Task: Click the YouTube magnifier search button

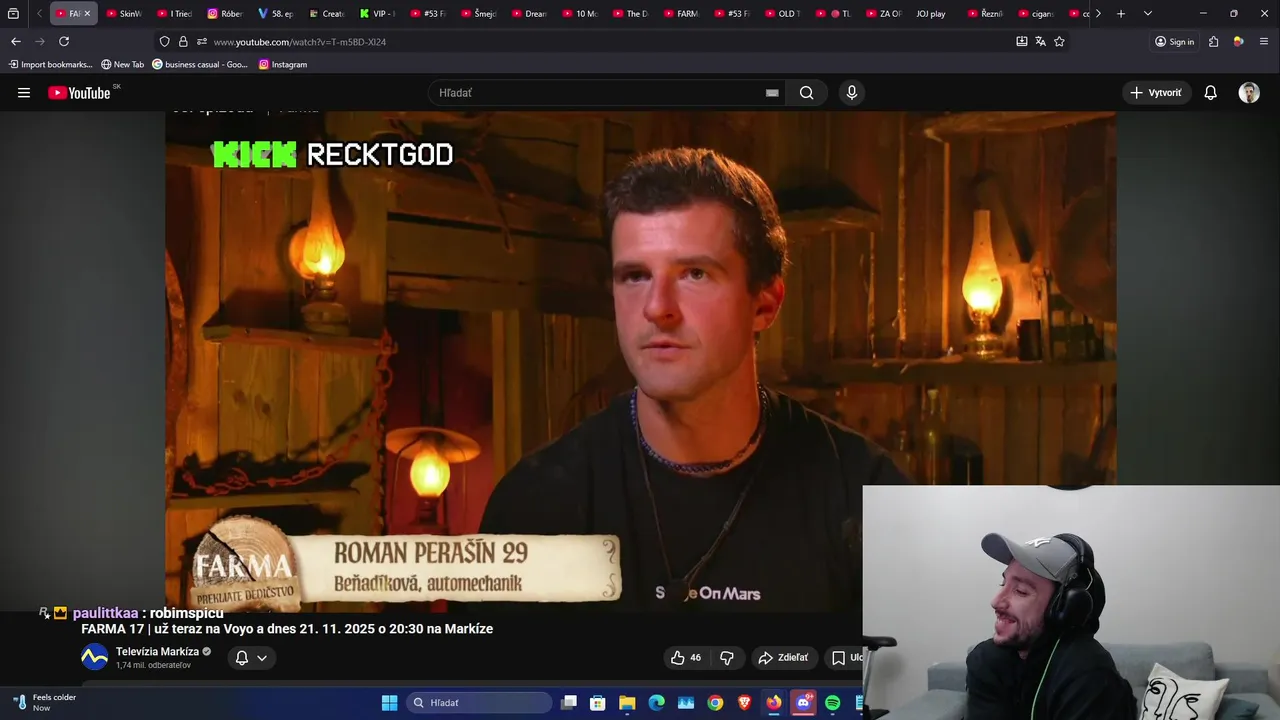Action: click(x=807, y=93)
